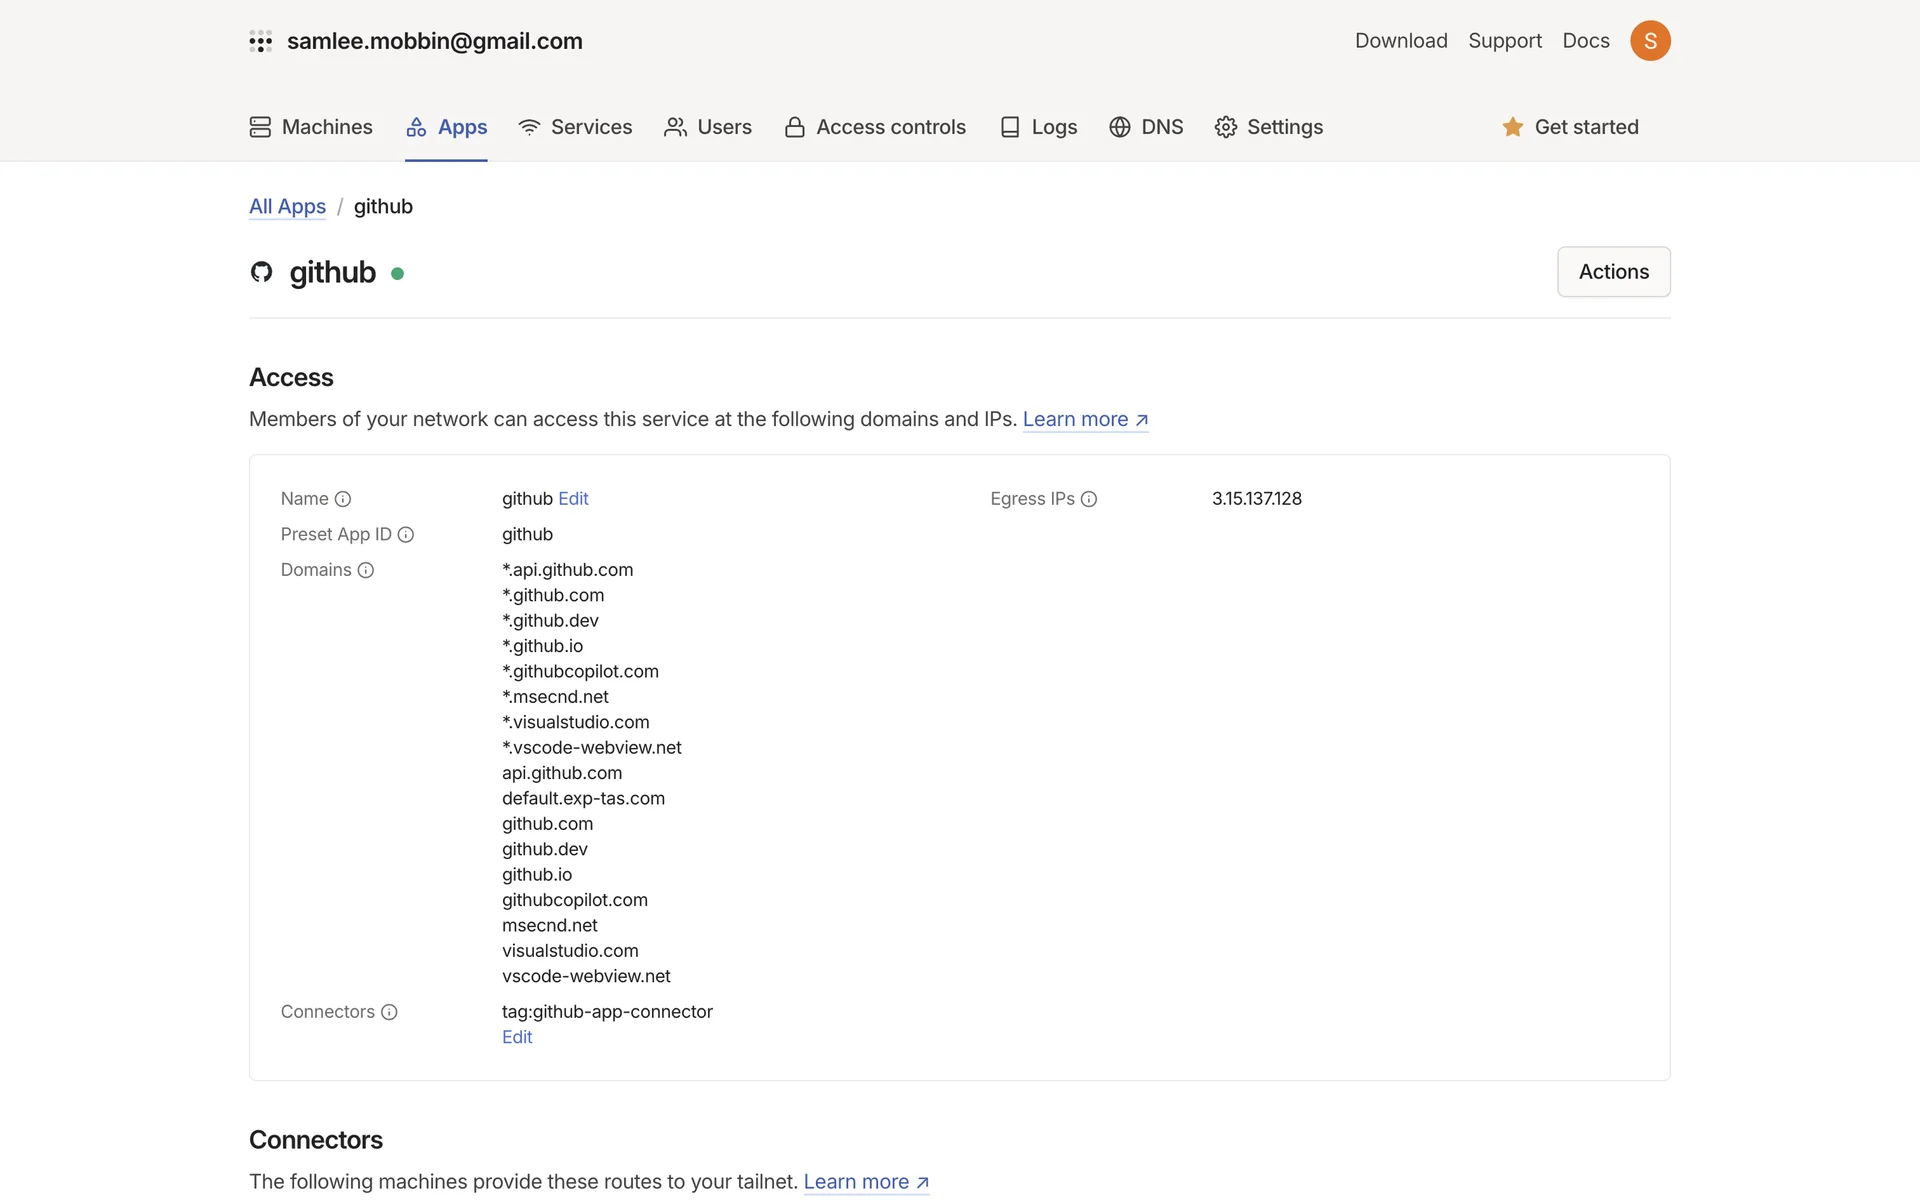Open the Docs link in the header
The image size is (1920, 1200).
[1586, 41]
